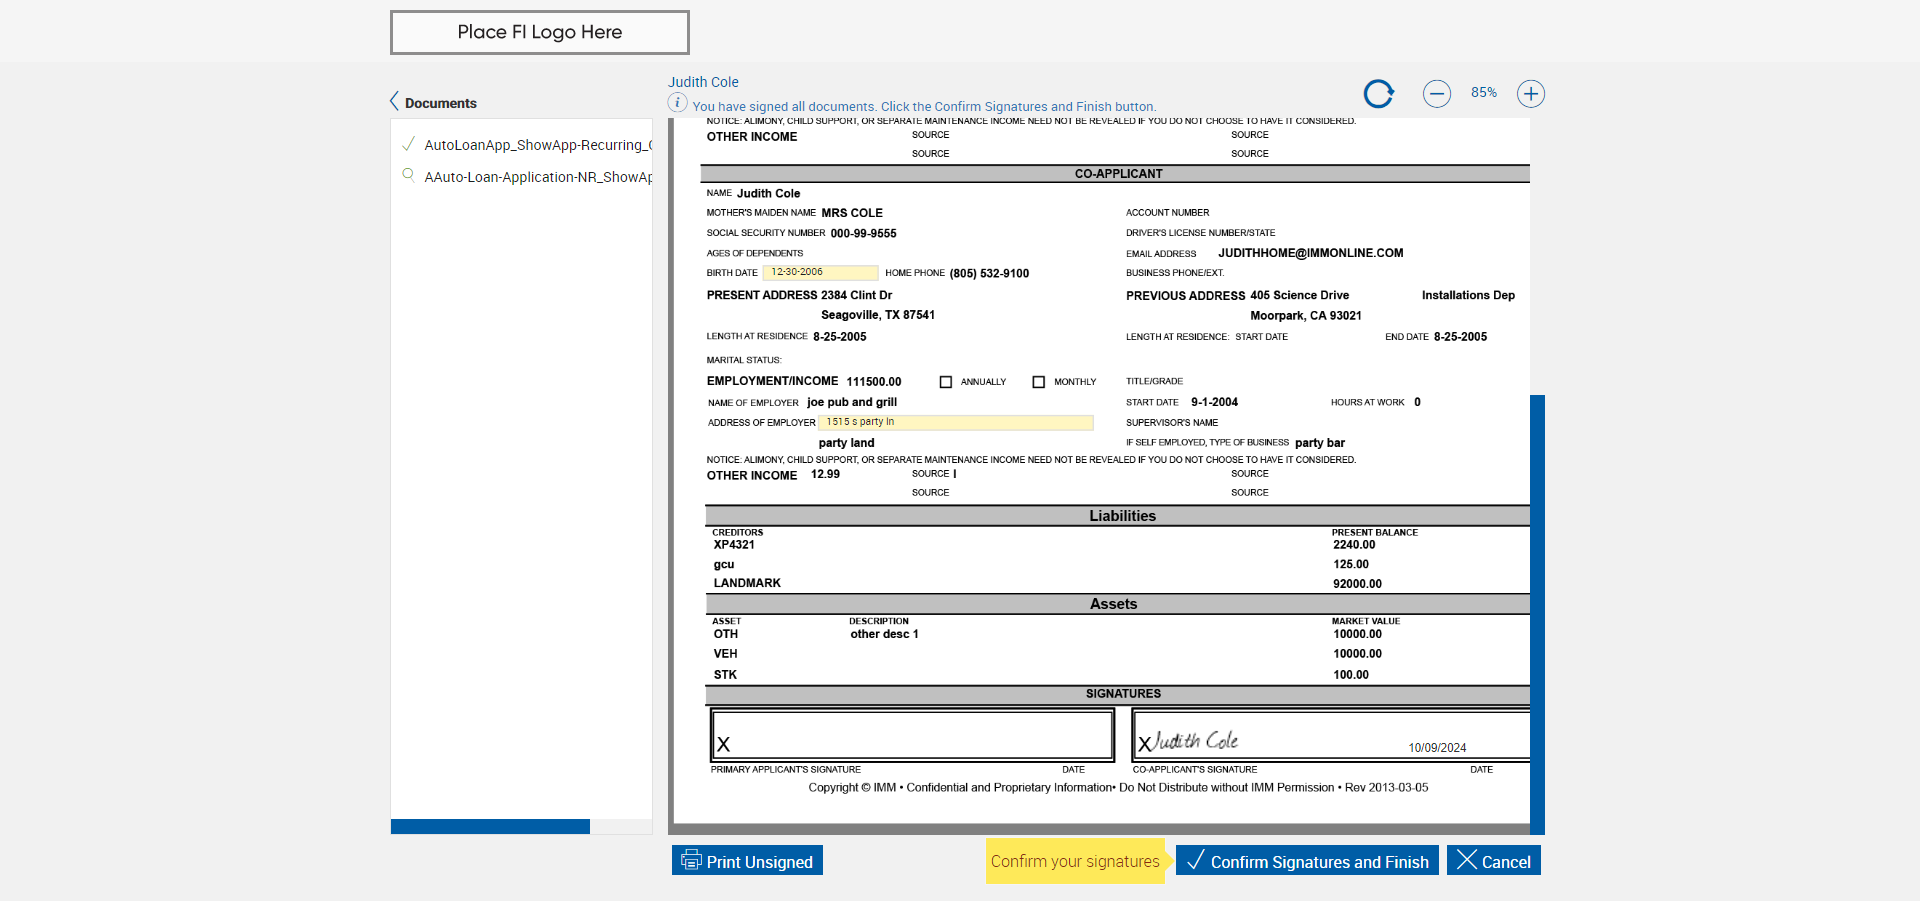Viewport: 1920px width, 901px height.
Task: Click the birth date field 12-30-2006
Action: [x=820, y=272]
